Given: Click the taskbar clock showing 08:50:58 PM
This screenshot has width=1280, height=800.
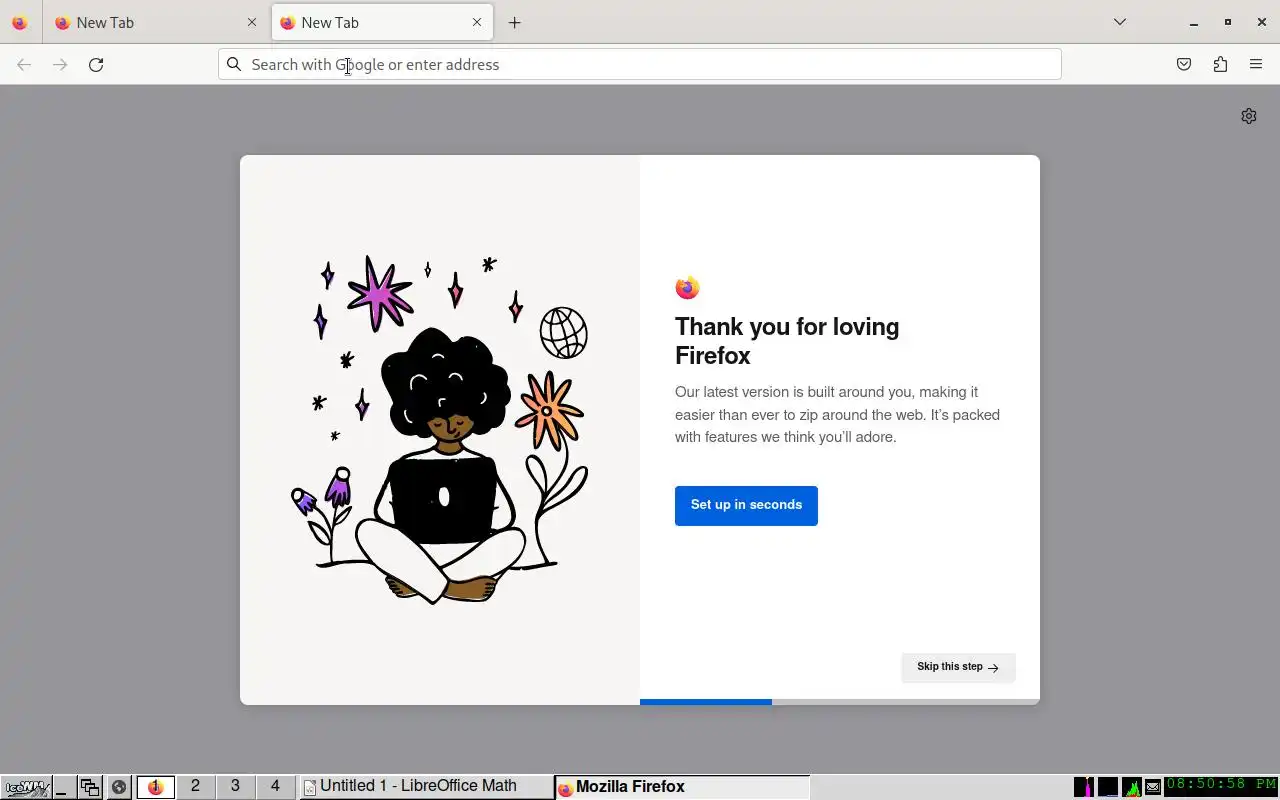Looking at the screenshot, I should point(1221,787).
